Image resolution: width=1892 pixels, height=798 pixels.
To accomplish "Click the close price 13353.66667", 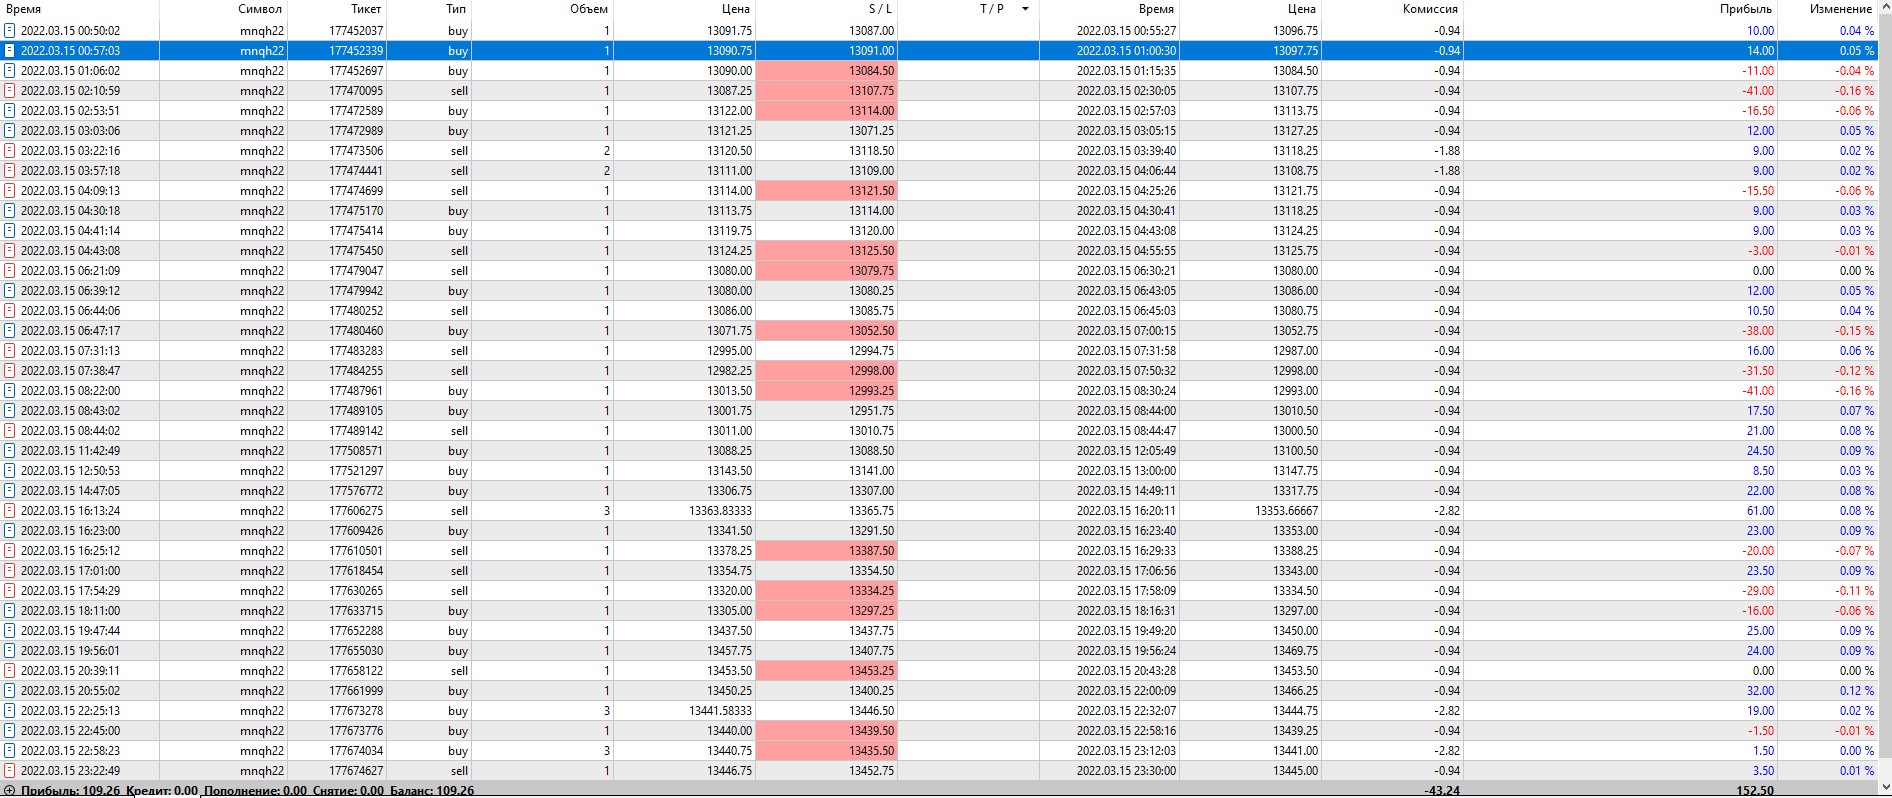I will [x=1287, y=511].
